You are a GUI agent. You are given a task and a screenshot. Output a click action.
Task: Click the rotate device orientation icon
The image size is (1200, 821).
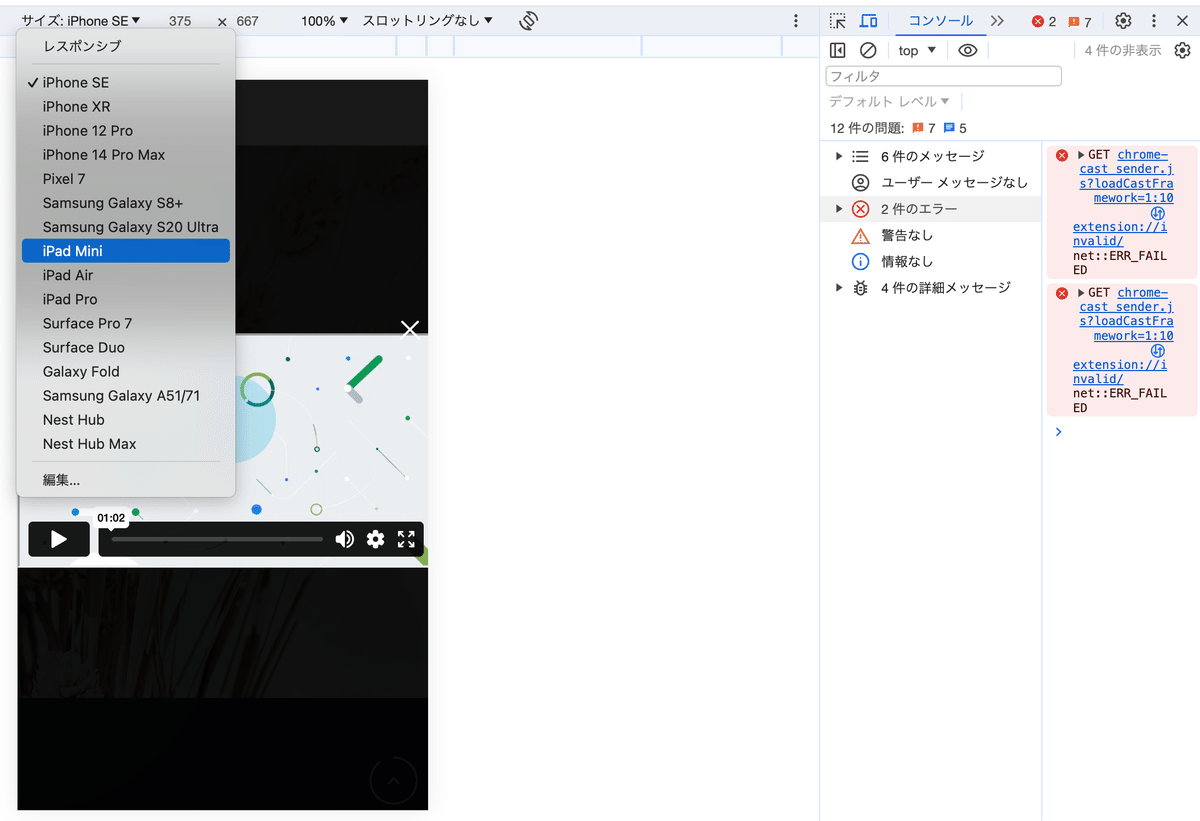tap(529, 21)
